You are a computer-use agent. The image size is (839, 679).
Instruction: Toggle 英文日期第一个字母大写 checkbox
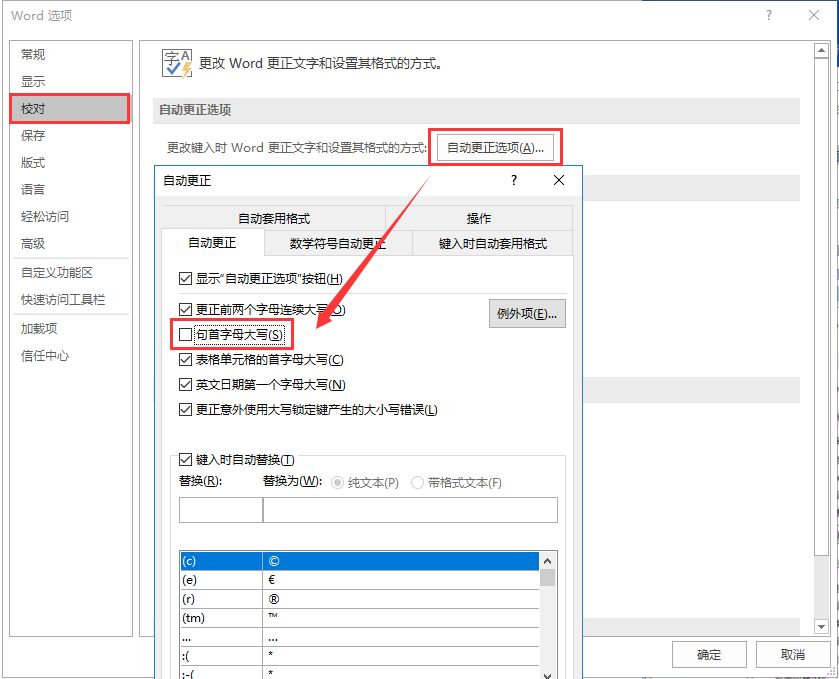(185, 384)
